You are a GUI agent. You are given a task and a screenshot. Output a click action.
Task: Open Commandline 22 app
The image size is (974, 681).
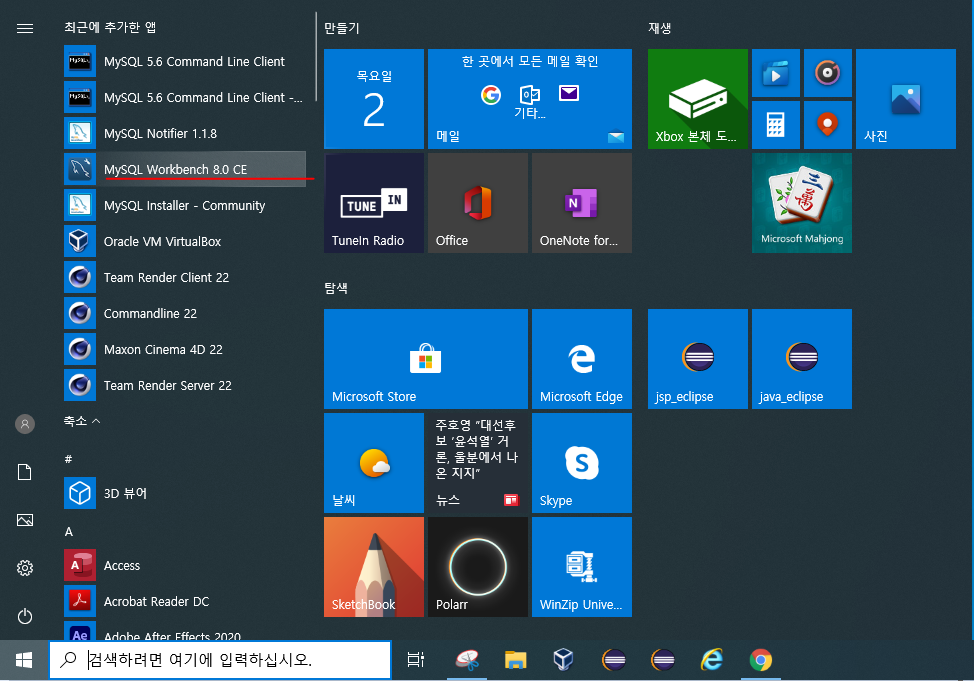184,313
